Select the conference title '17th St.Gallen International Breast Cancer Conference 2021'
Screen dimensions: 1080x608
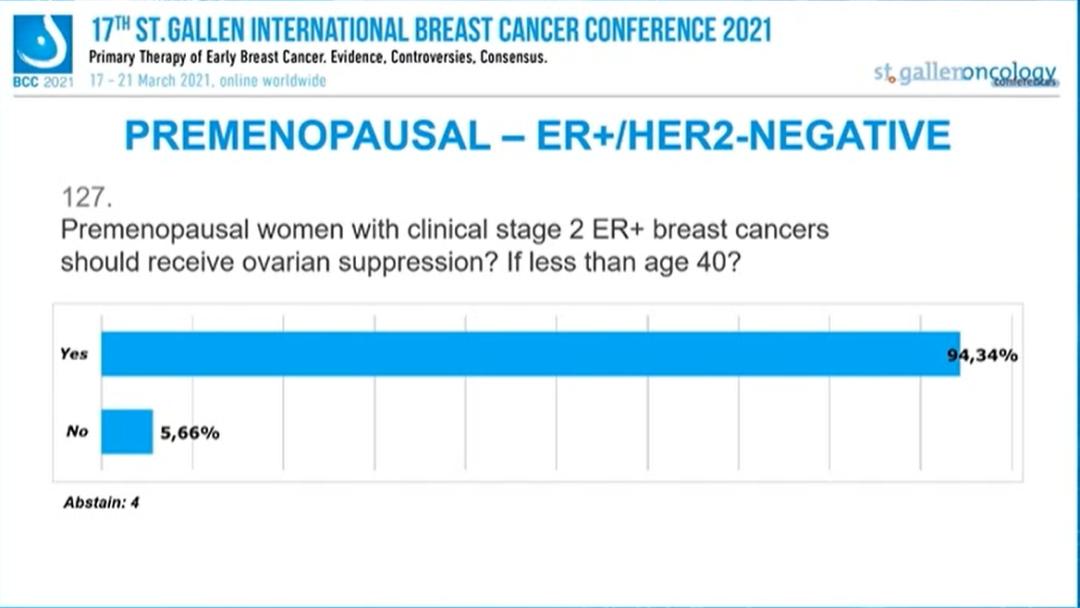coord(430,29)
